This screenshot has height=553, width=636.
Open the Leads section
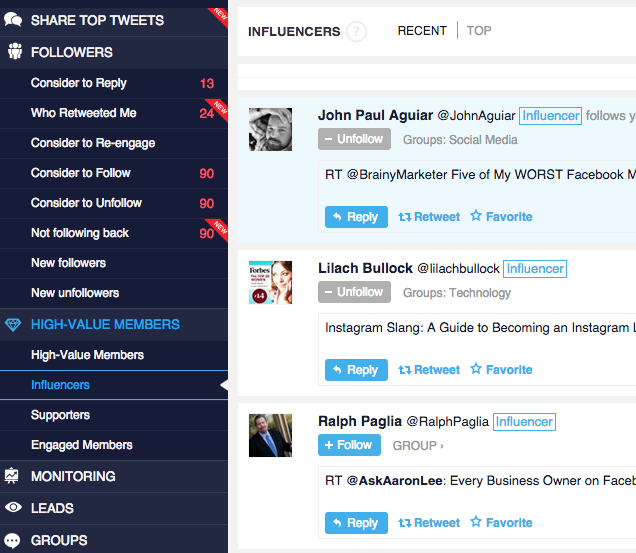114,508
